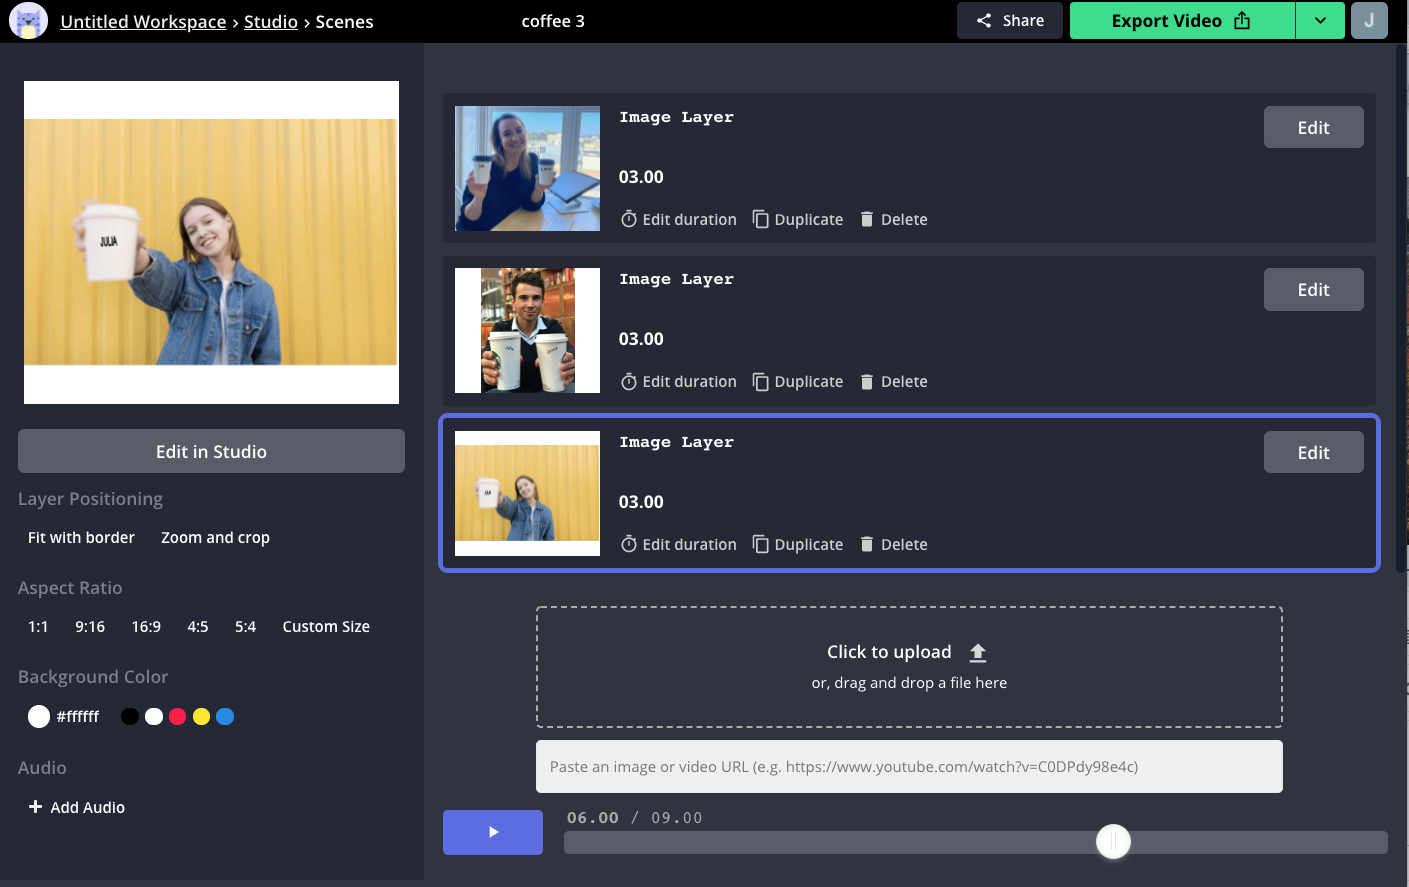
Task: Expand the Export Video dropdown arrow
Action: pos(1320,21)
